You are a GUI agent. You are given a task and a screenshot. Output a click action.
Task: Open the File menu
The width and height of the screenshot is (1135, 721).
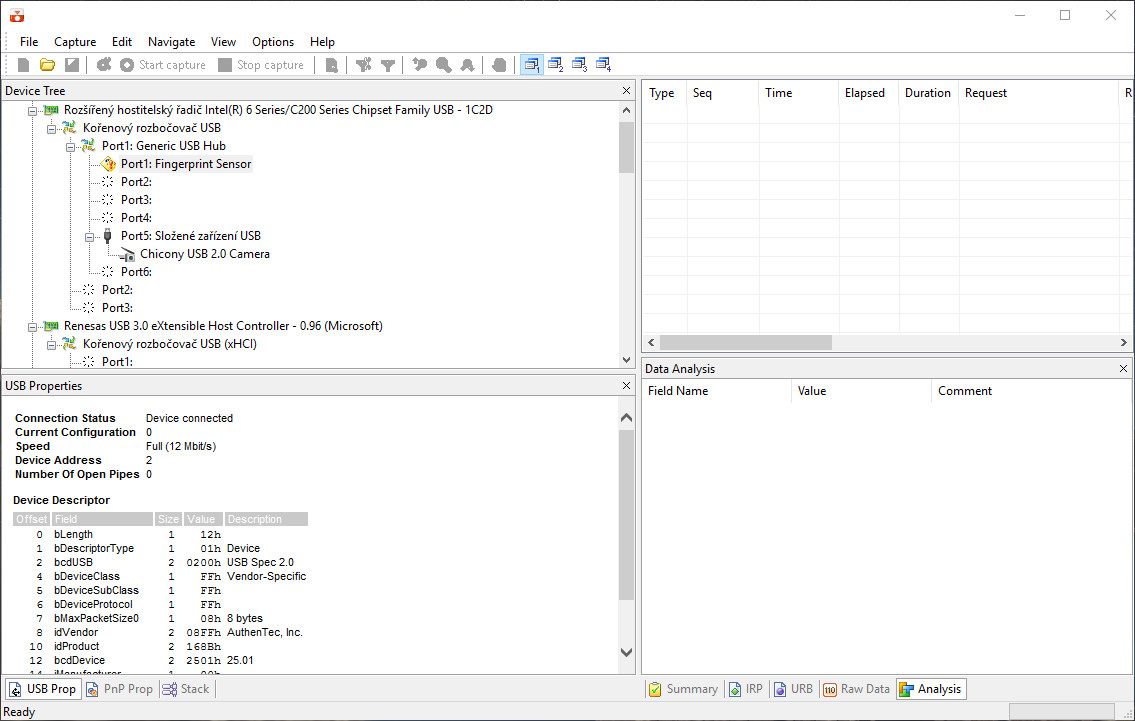[29, 42]
